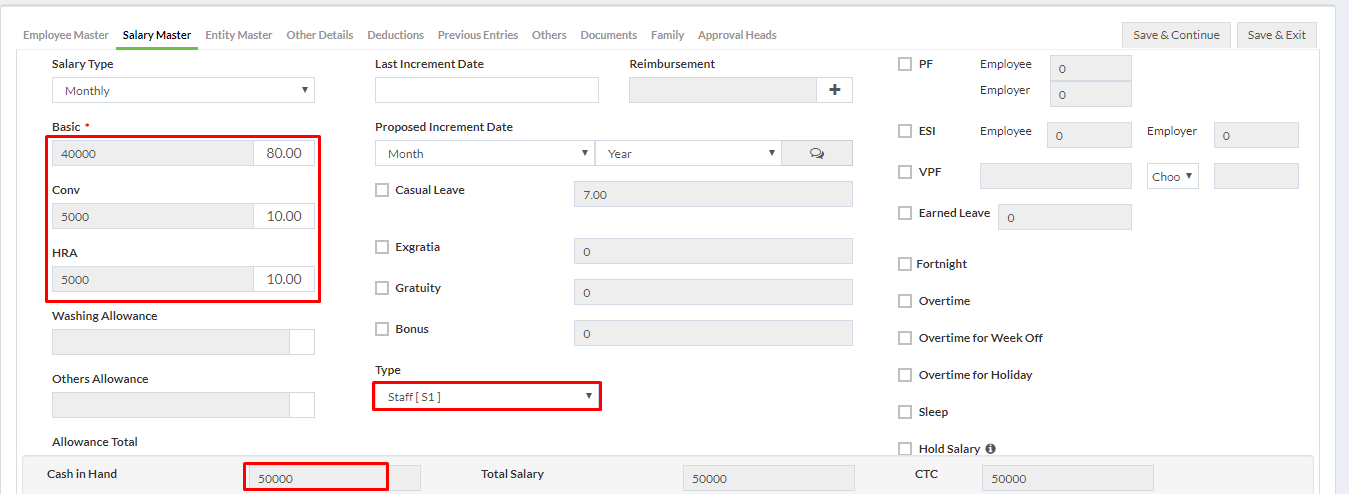Click the Casual Leave value 7.00 field
Viewport: 1349px width, 494px height.
713,194
